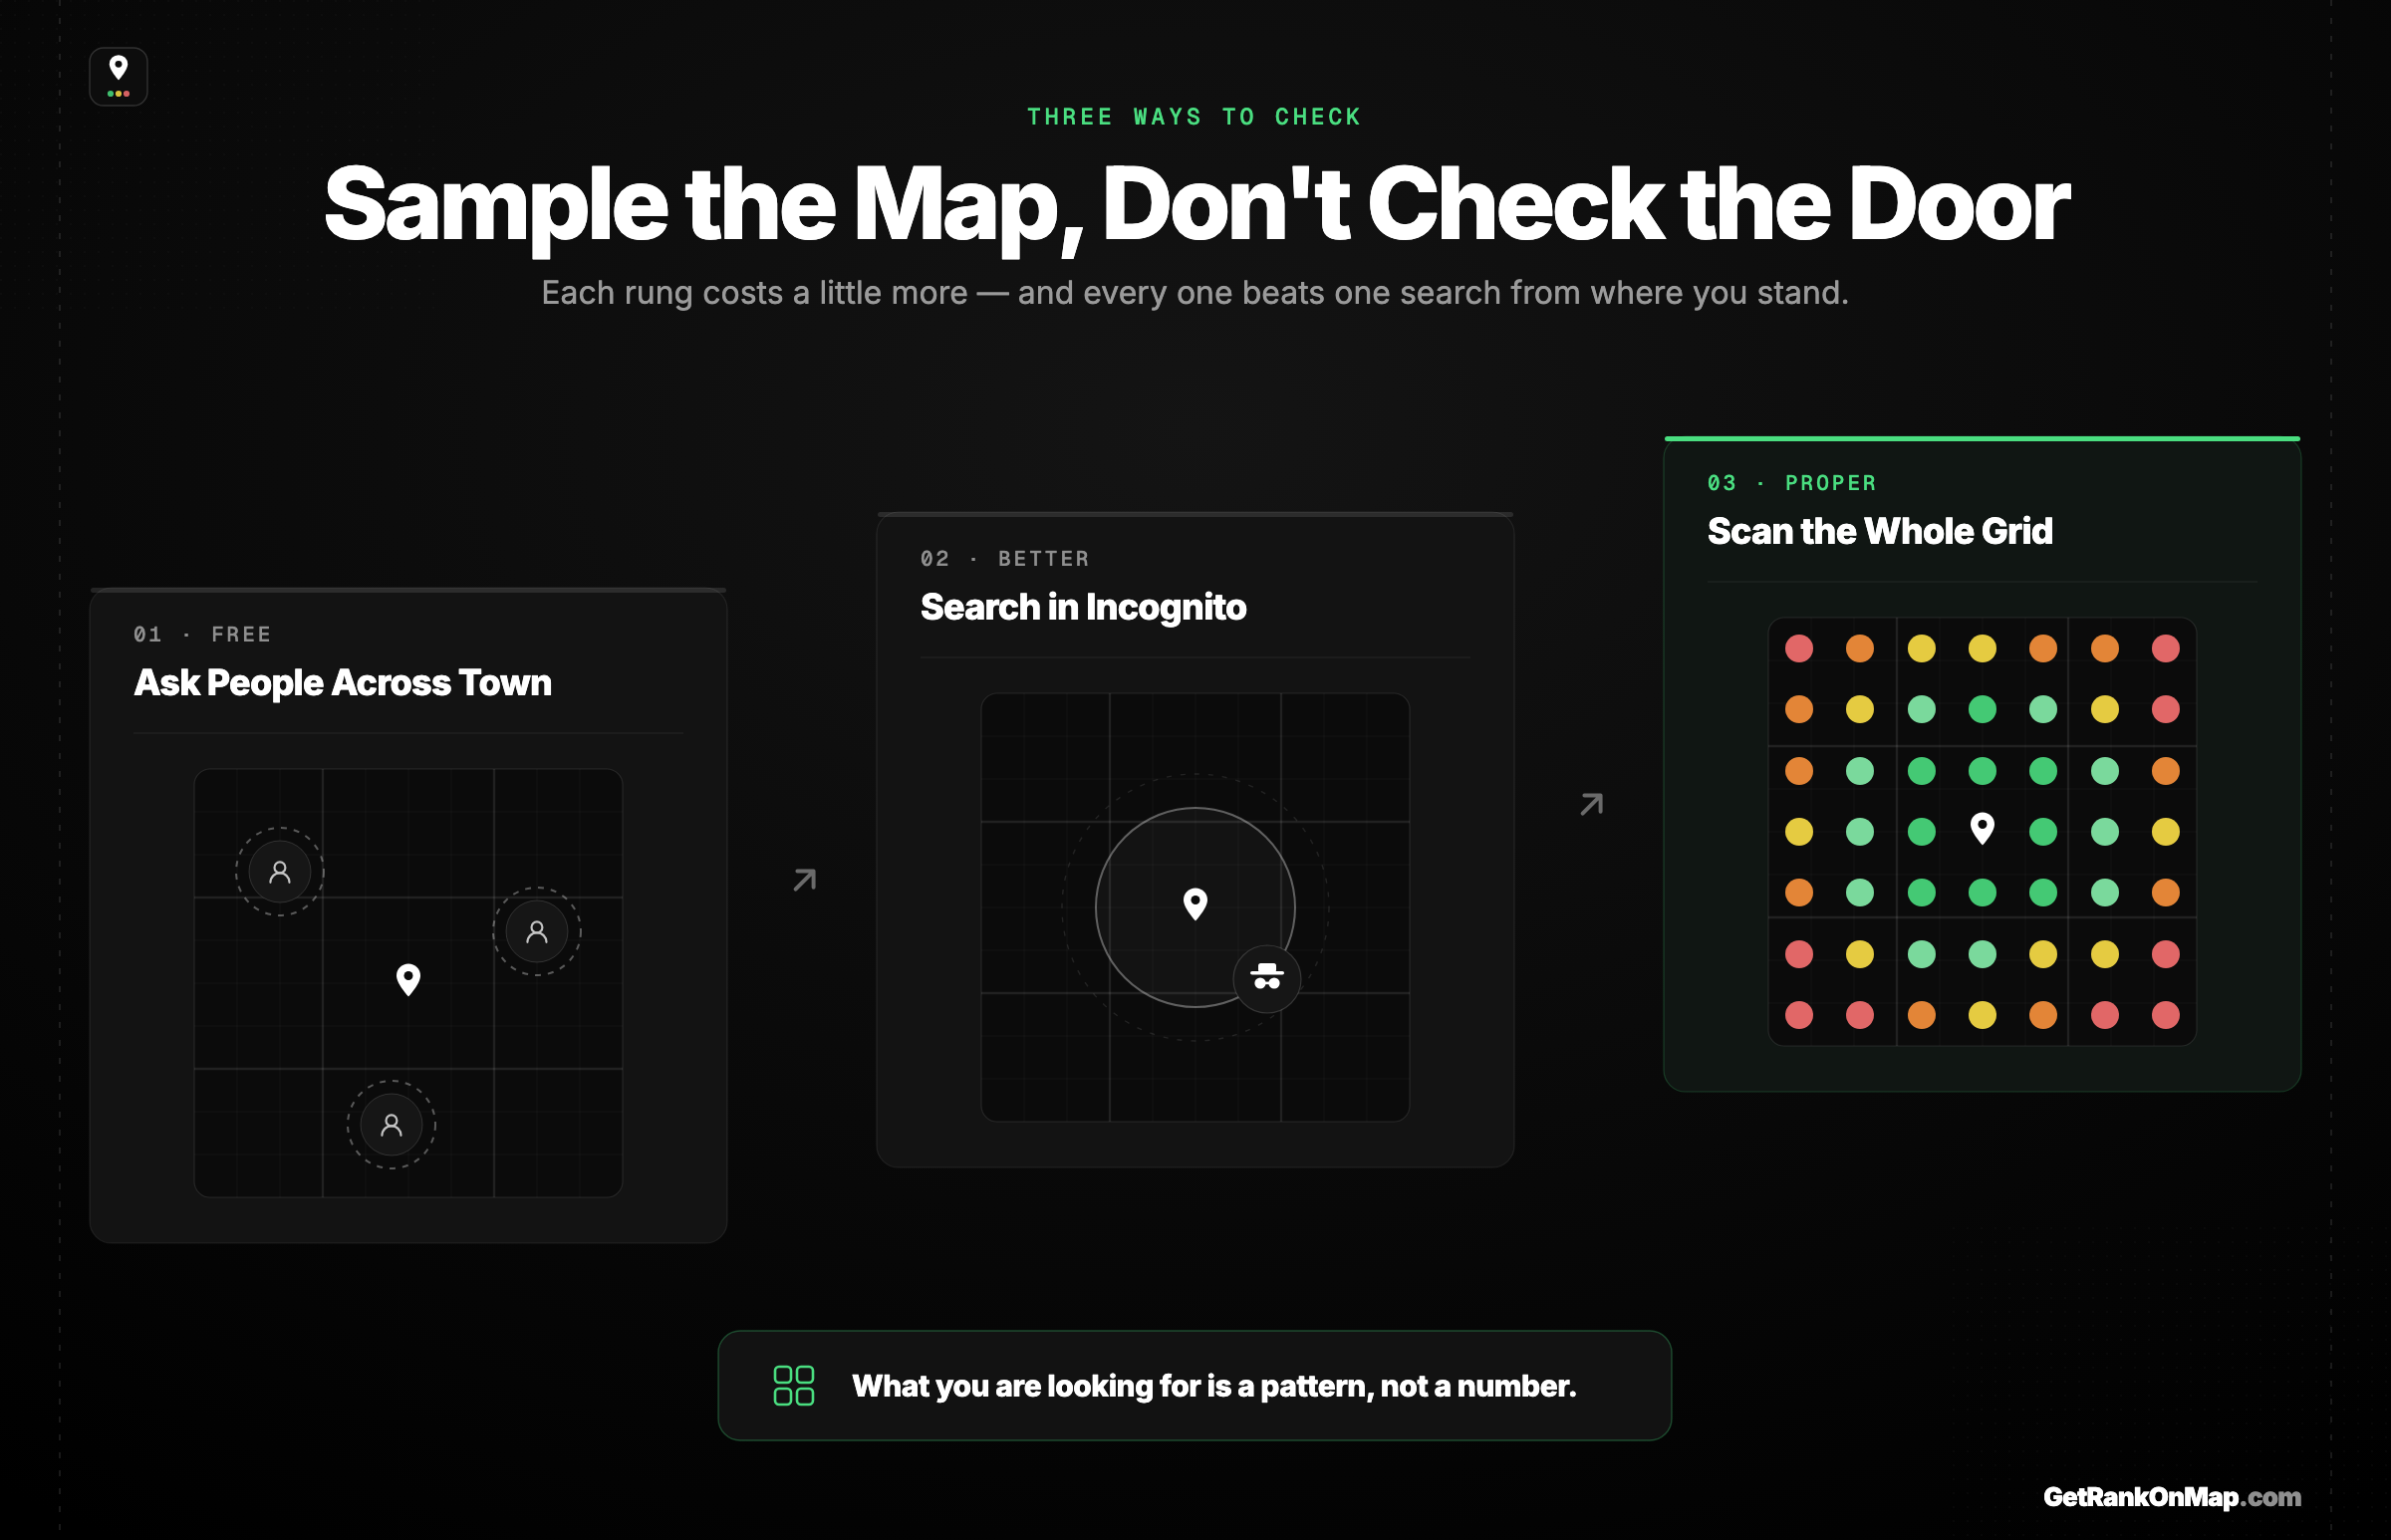2391x1540 pixels.
Task: Click the right-side person icon in card 01
Action: [x=537, y=932]
